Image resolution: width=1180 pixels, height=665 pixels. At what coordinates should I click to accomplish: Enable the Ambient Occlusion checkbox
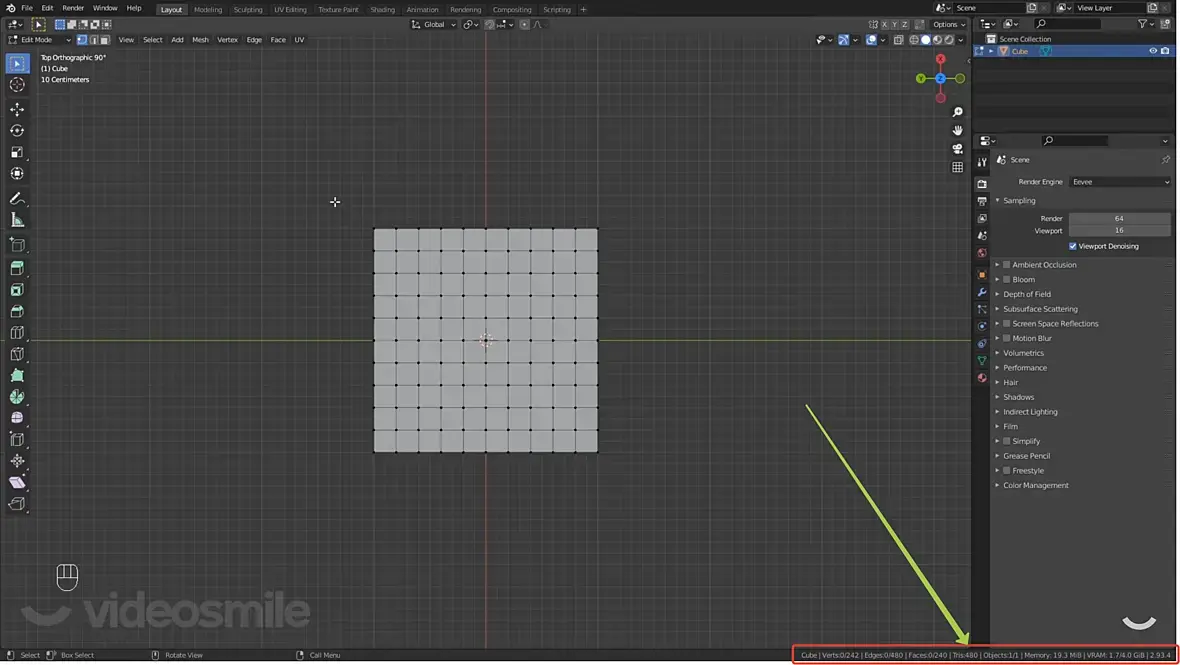(x=1006, y=265)
